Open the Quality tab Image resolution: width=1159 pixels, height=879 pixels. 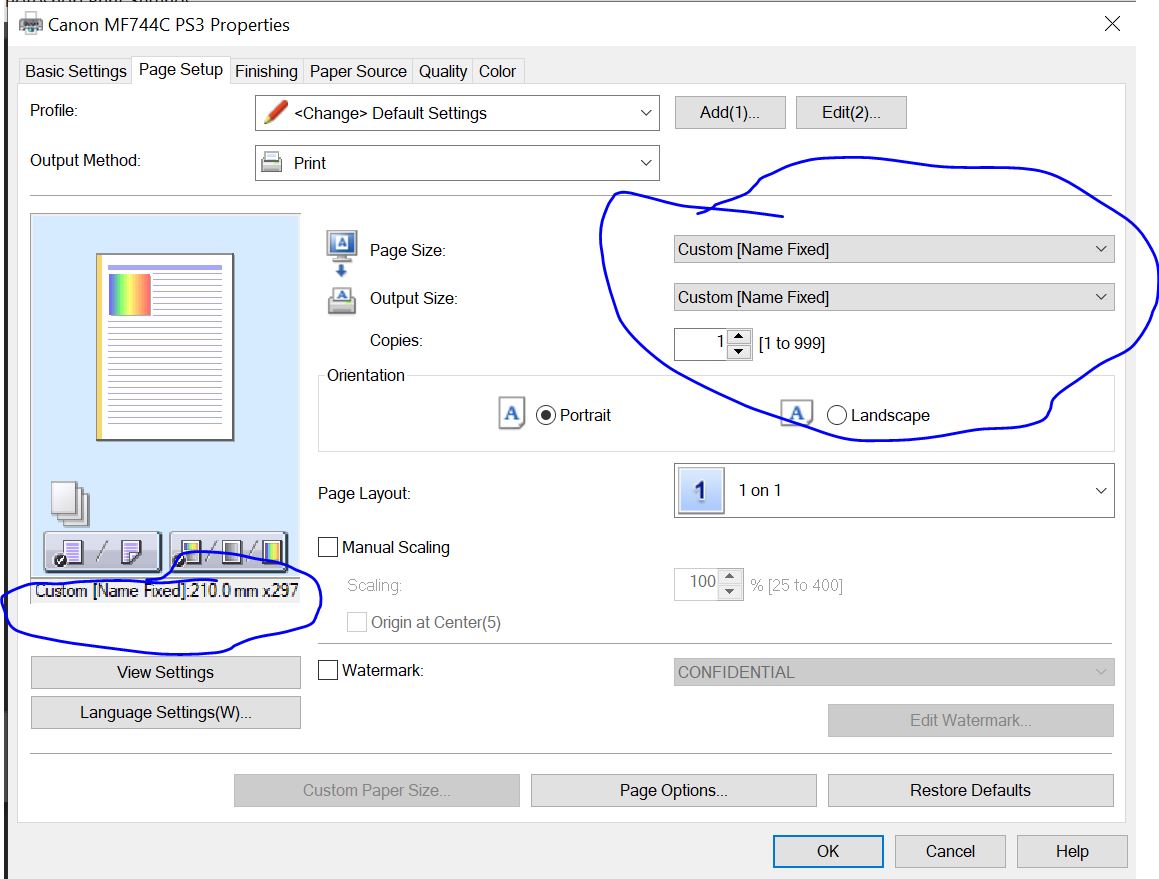click(x=442, y=71)
